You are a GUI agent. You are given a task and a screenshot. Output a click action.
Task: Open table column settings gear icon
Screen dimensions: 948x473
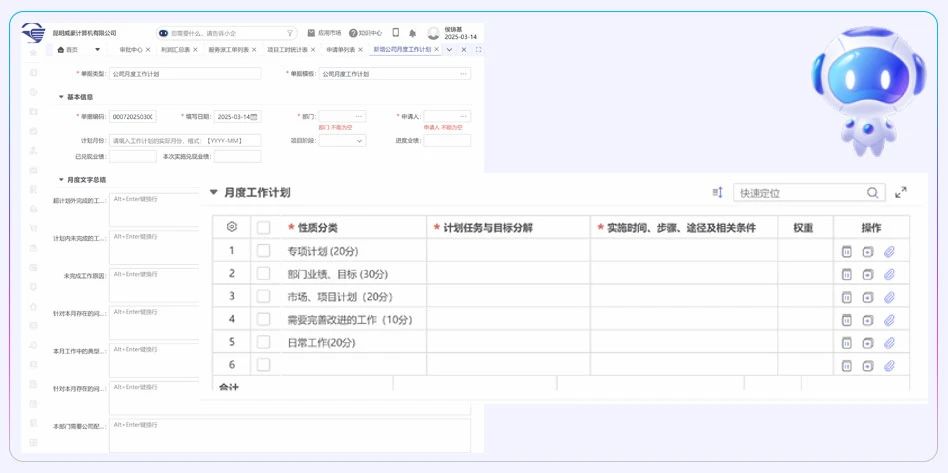click(232, 227)
